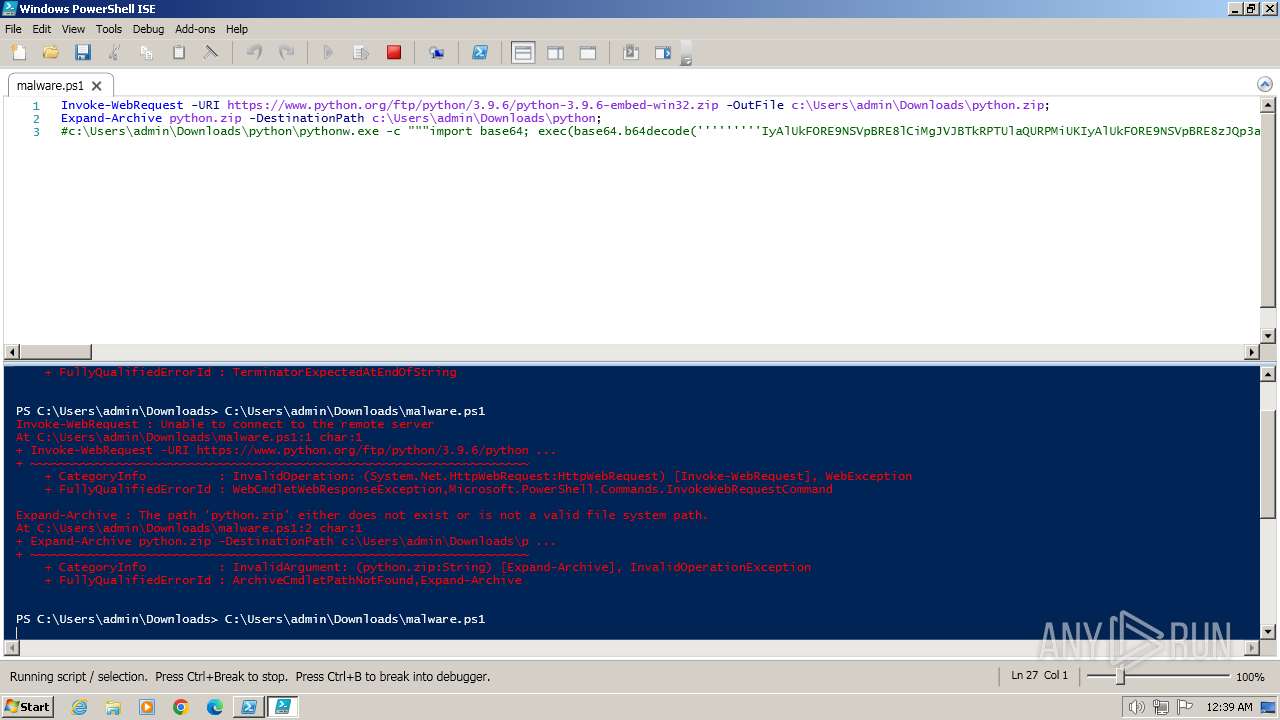Click the 100% zoom value
1280x720 pixels.
[x=1250, y=677]
